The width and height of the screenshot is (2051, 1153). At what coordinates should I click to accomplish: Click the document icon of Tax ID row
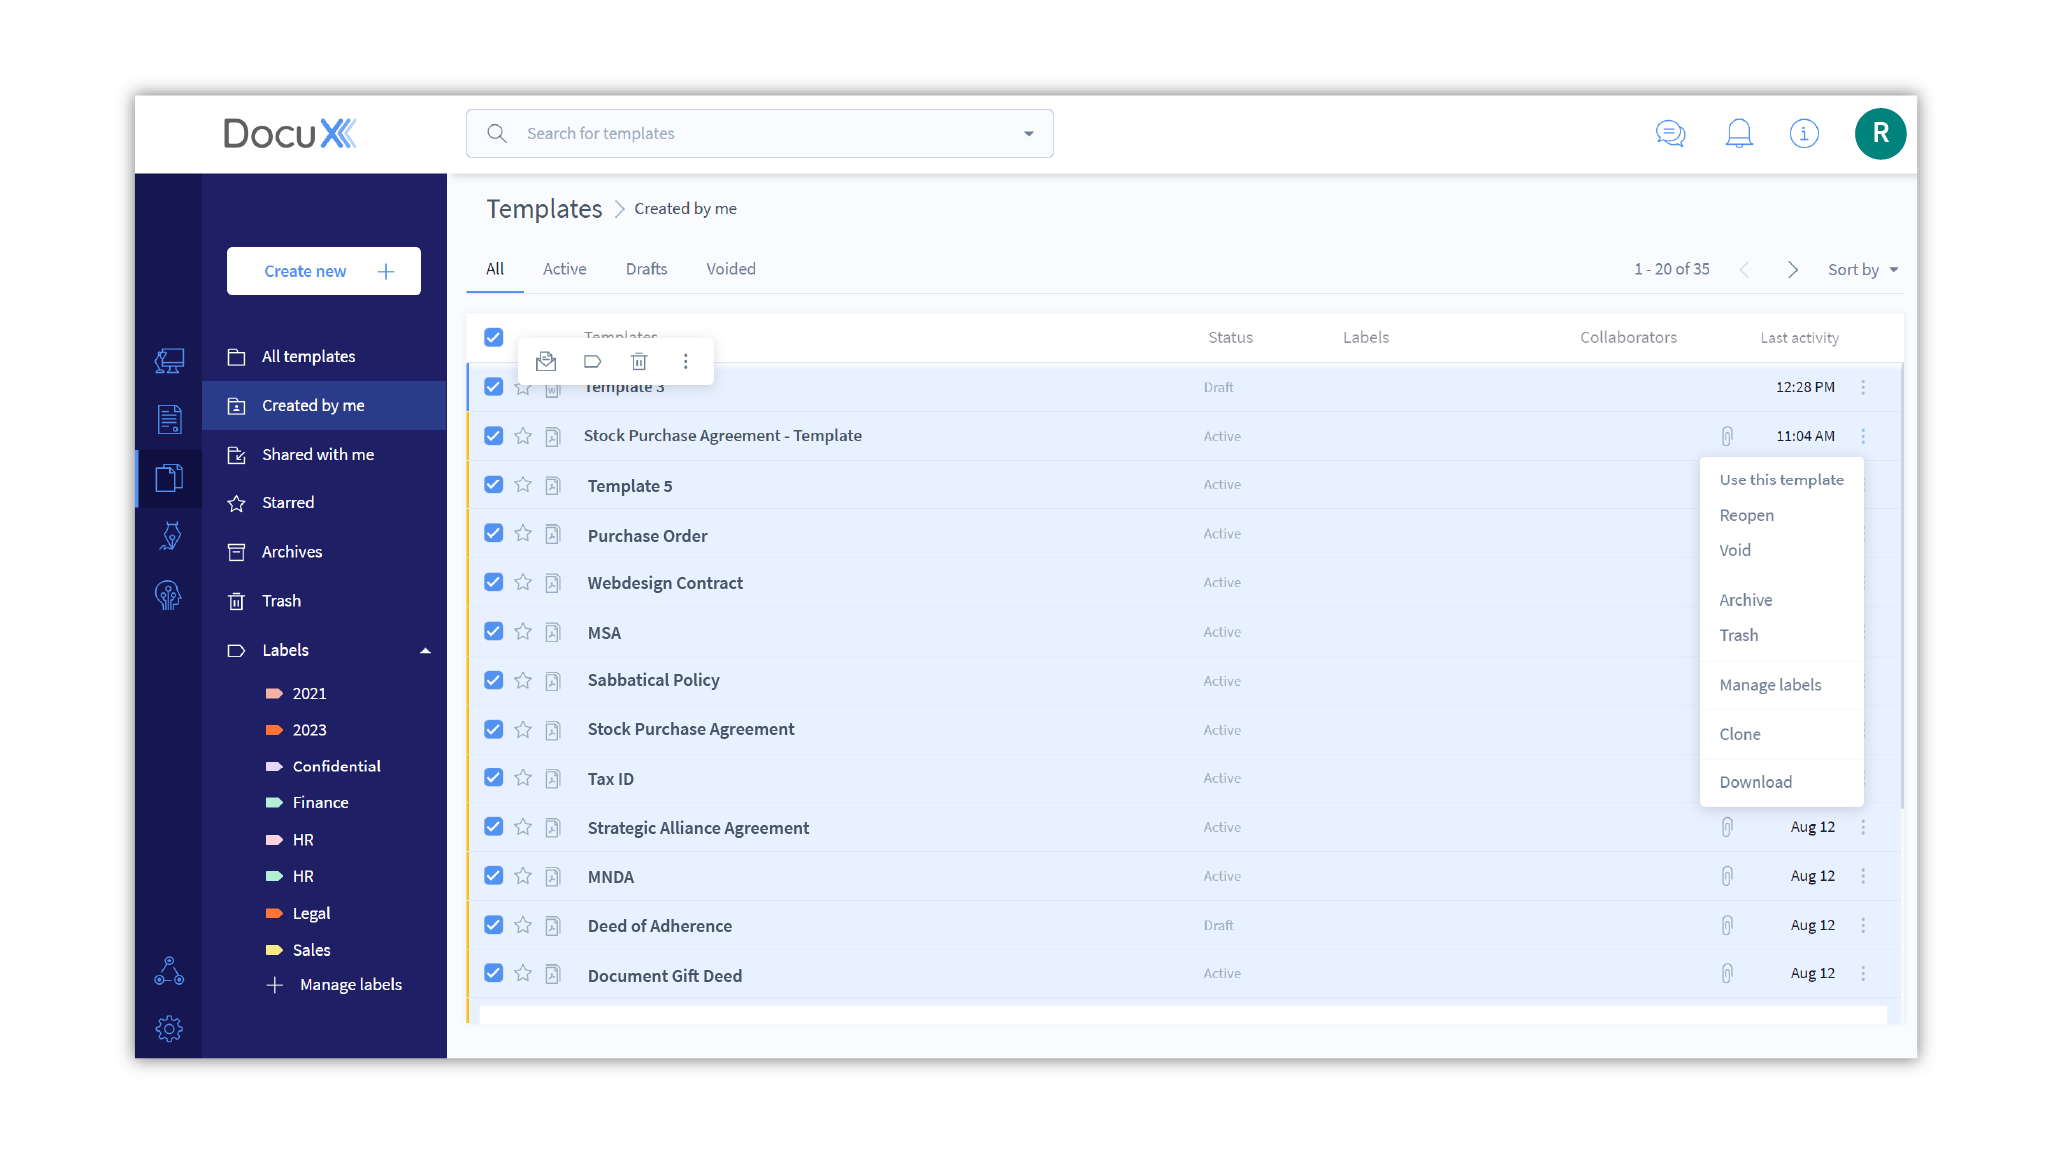click(553, 779)
